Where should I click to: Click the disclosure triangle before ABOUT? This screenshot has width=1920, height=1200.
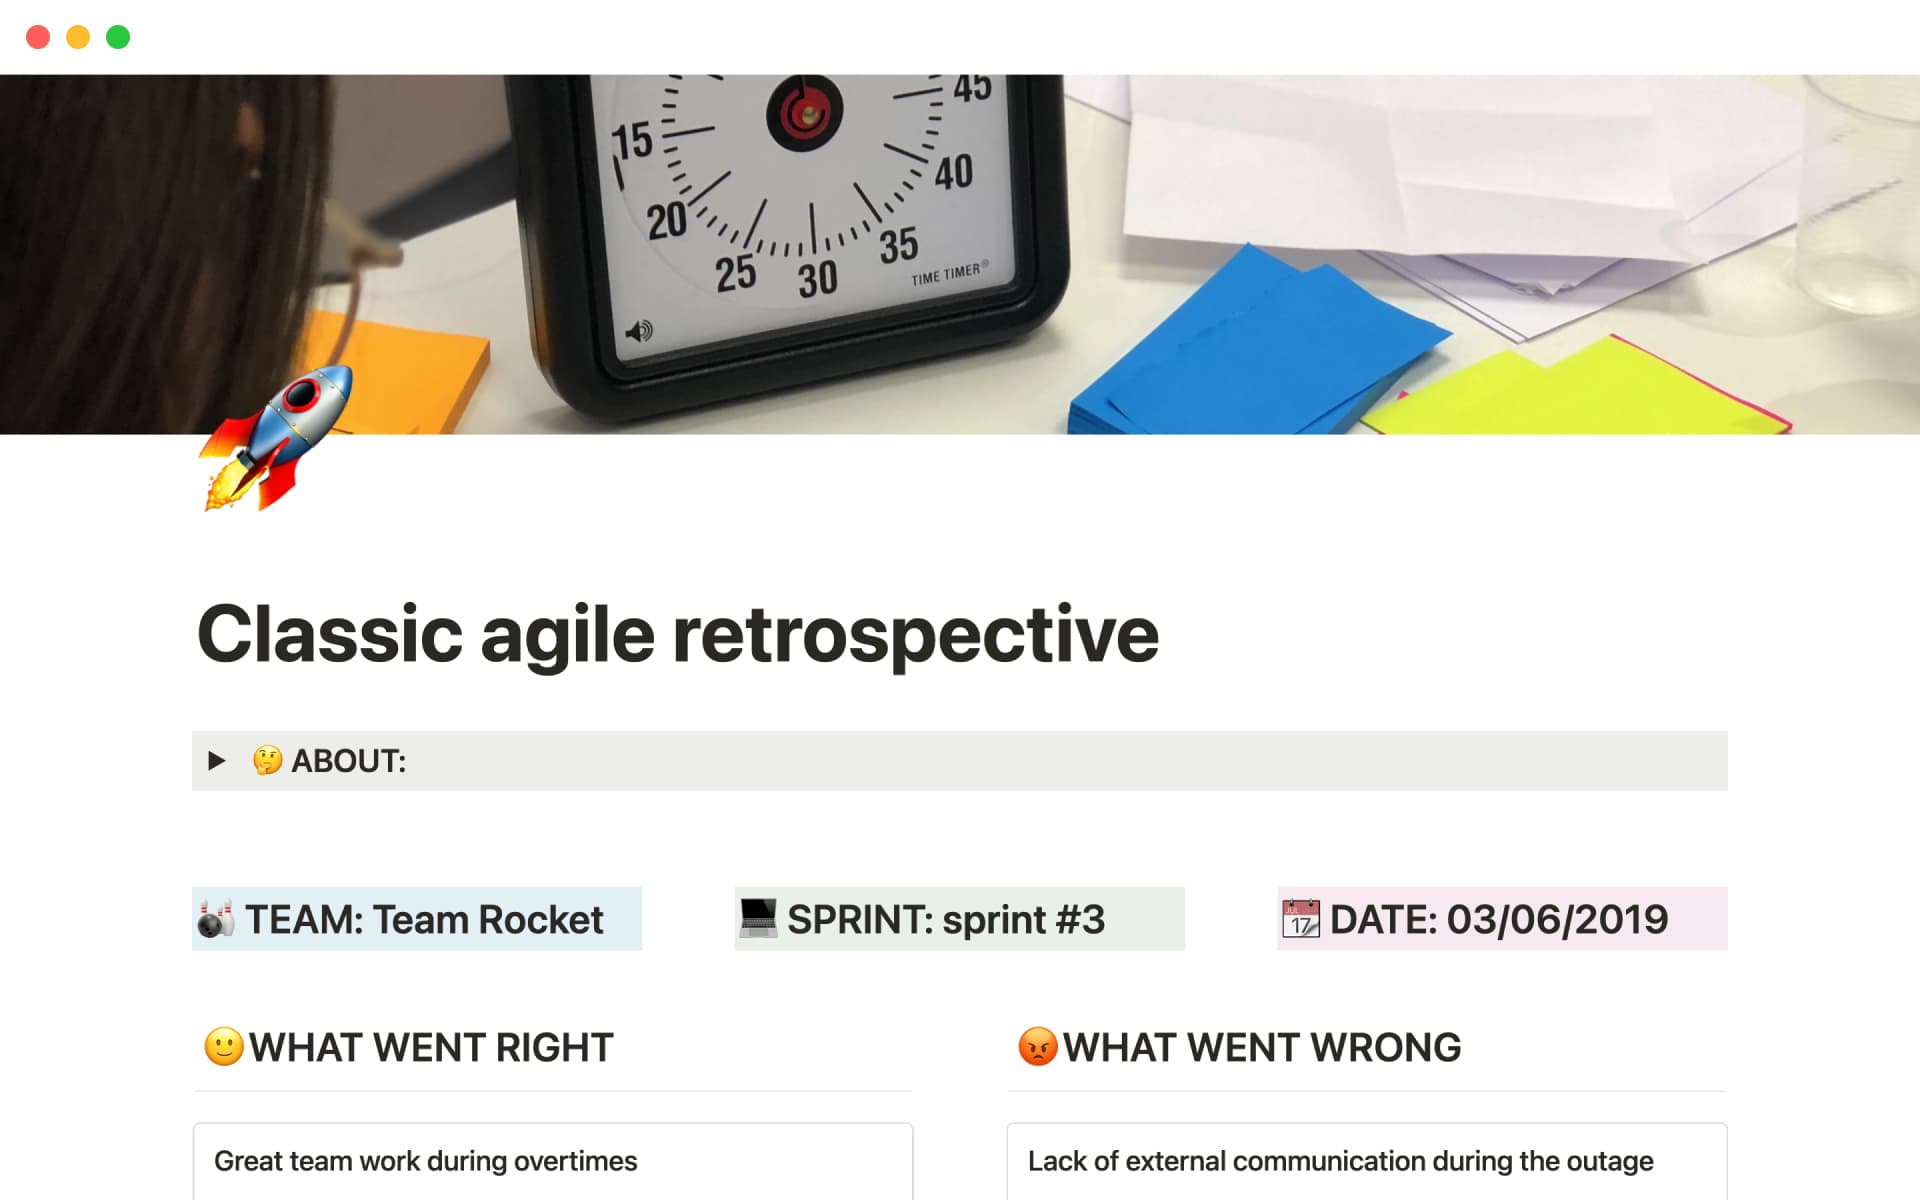click(x=218, y=761)
